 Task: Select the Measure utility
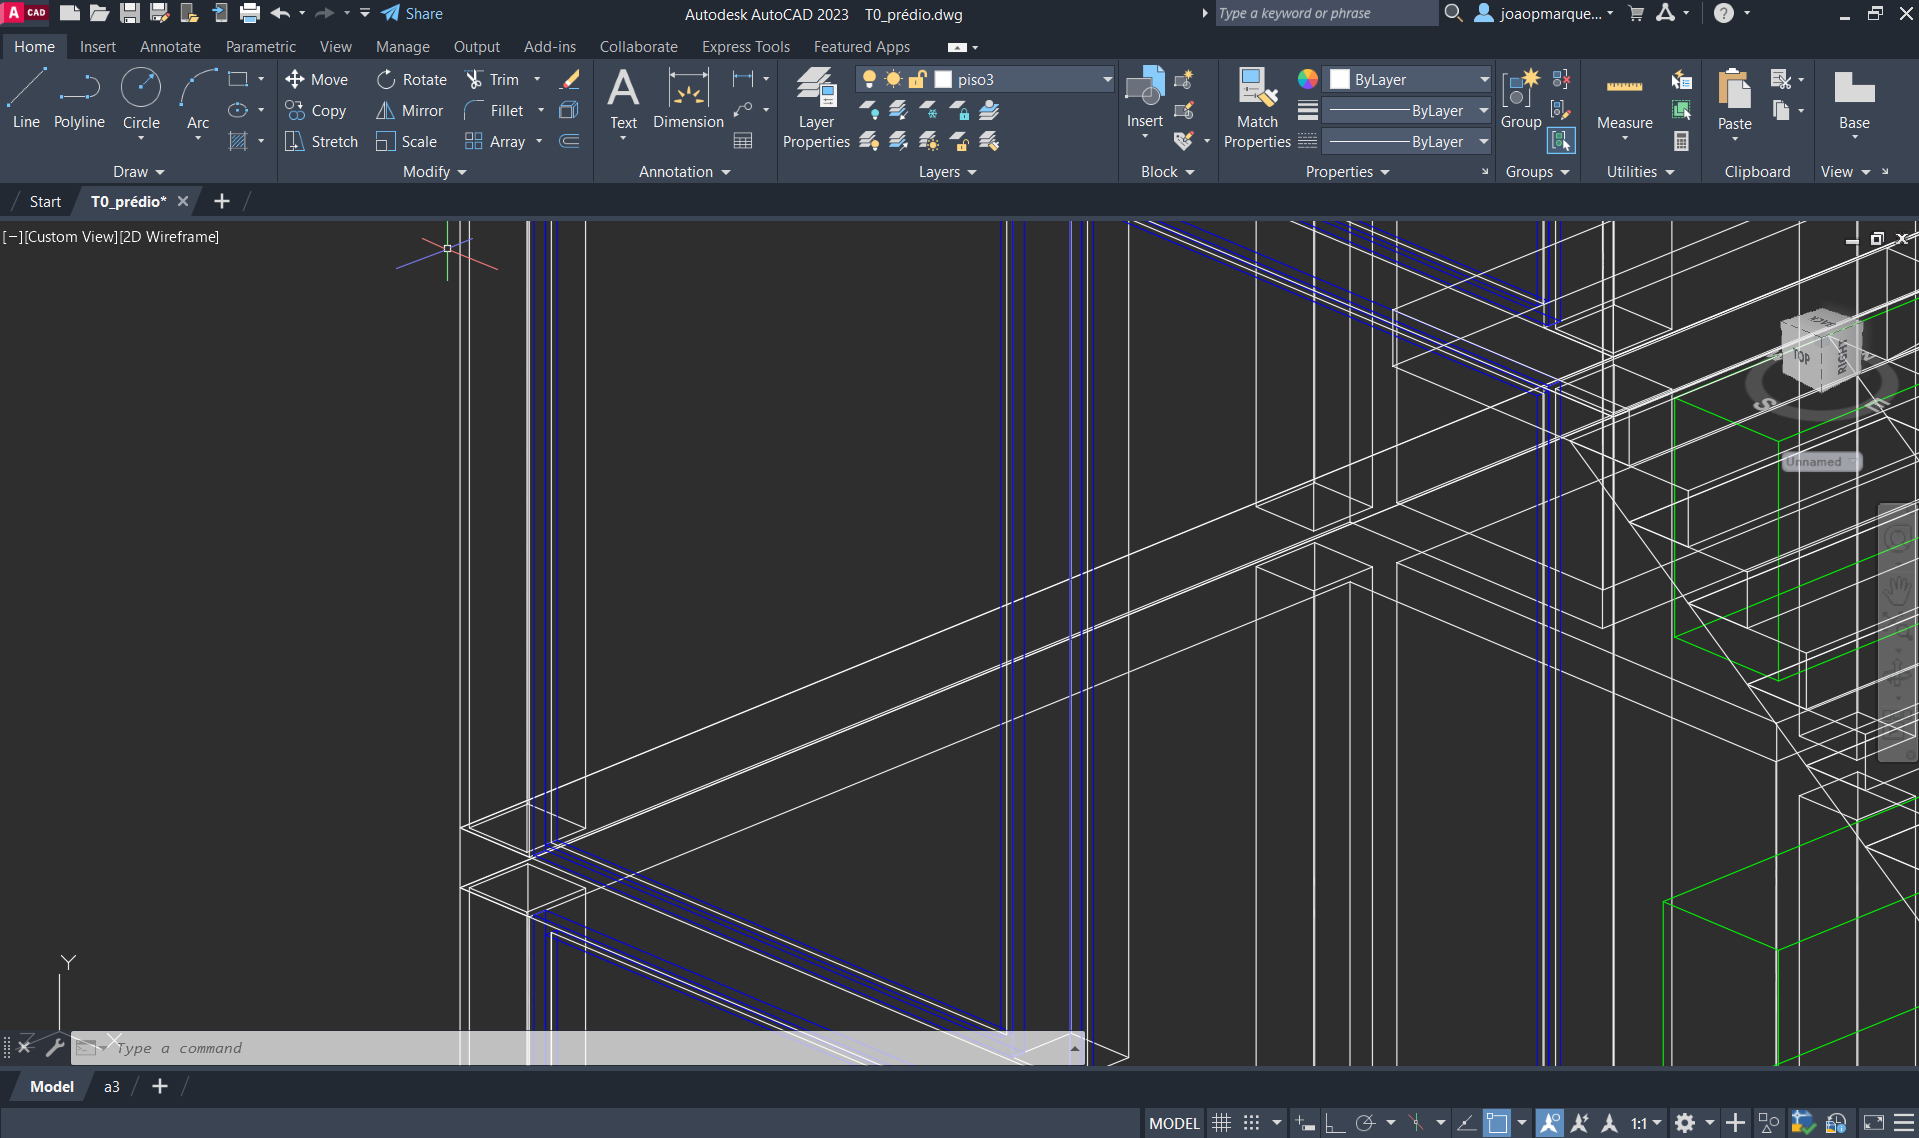tap(1624, 100)
